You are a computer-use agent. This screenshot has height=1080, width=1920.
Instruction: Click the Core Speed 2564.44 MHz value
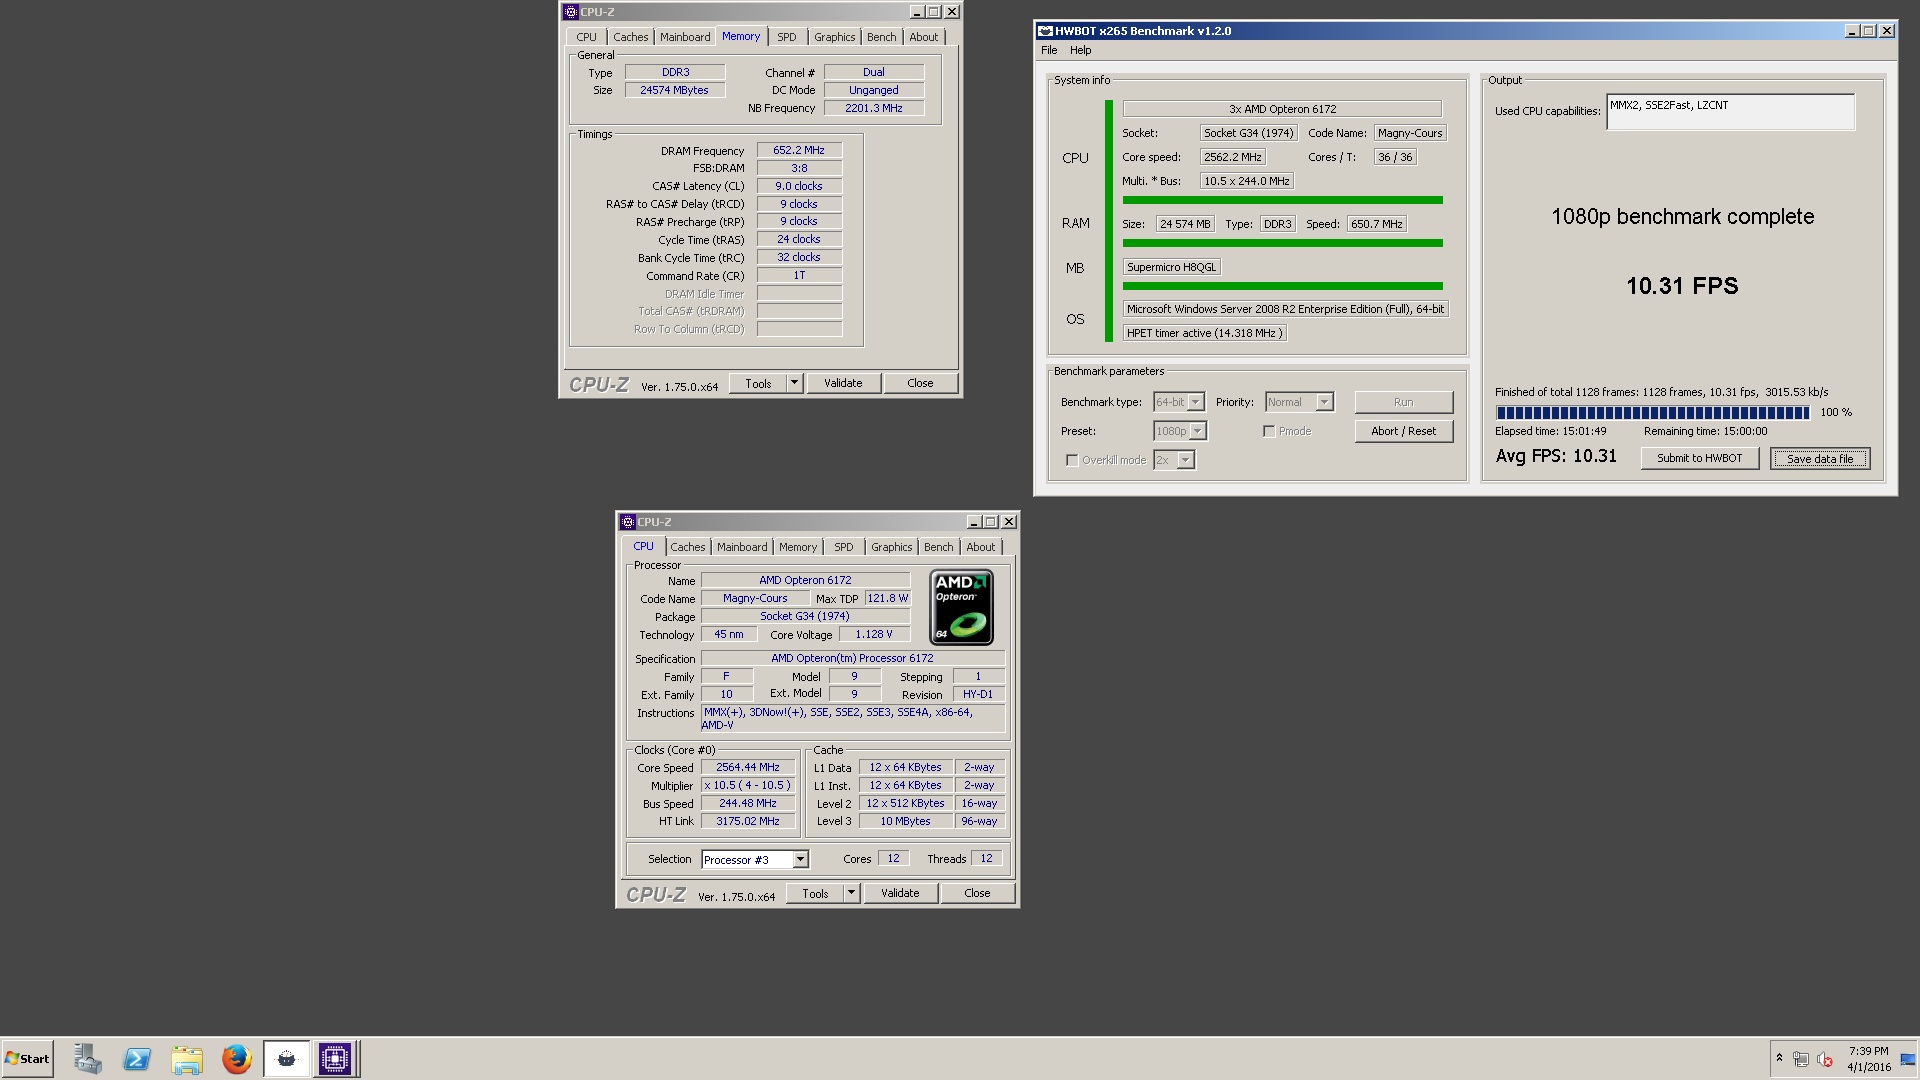(x=747, y=767)
